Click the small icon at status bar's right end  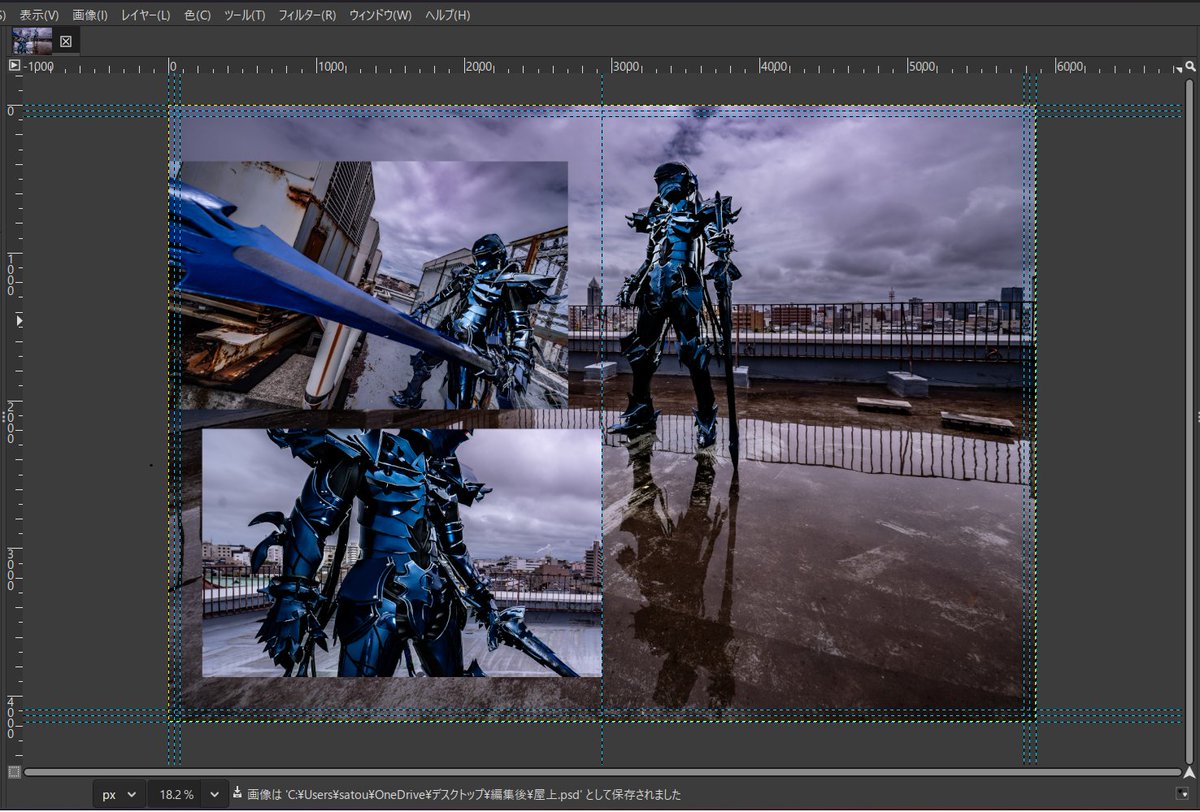[x=1183, y=794]
